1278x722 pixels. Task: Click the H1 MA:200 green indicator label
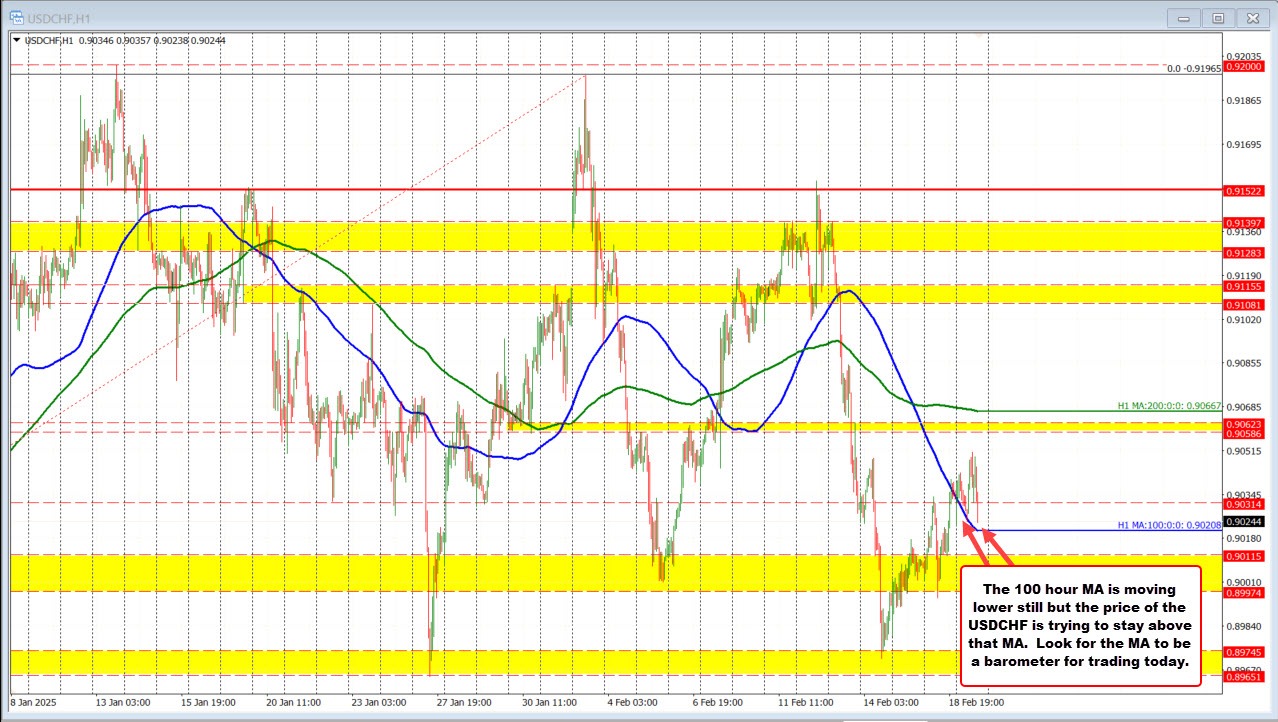(x=1168, y=406)
